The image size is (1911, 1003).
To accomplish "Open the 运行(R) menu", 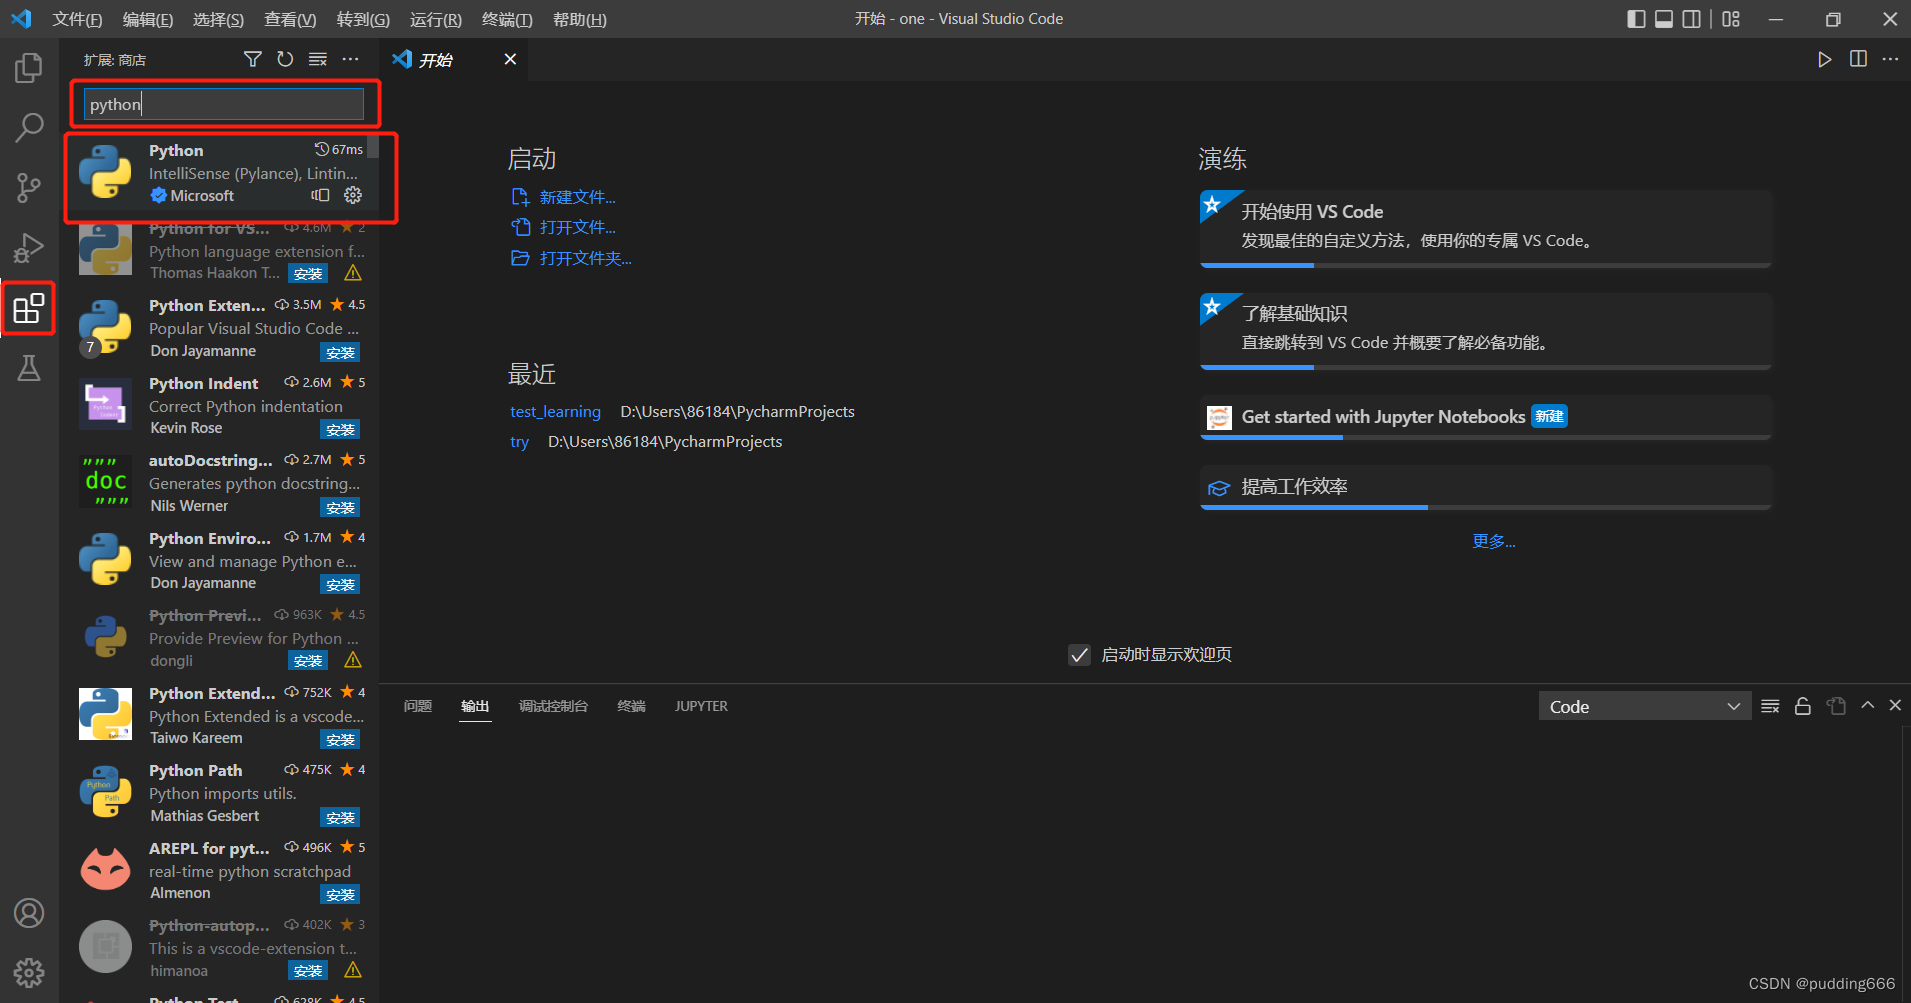I will pos(436,19).
